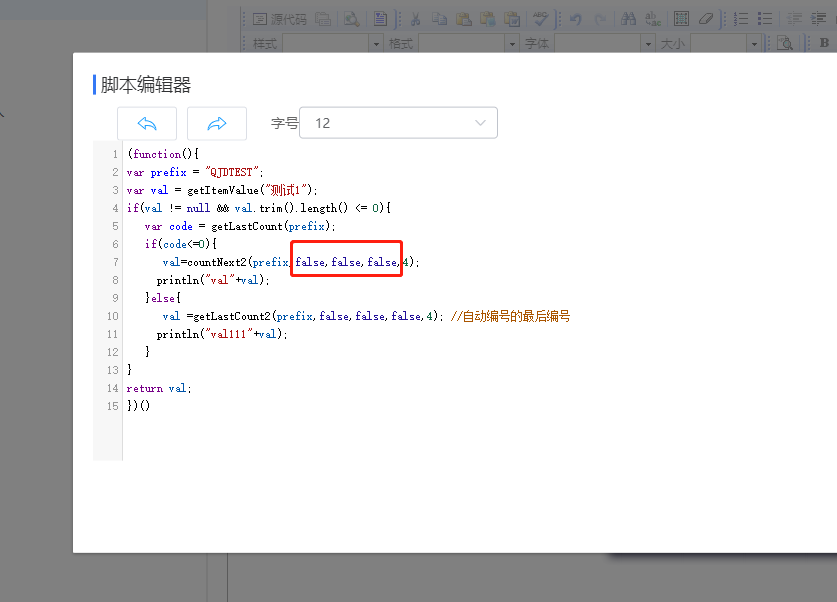Click the Undo icon in background editor toolbar

[575, 19]
